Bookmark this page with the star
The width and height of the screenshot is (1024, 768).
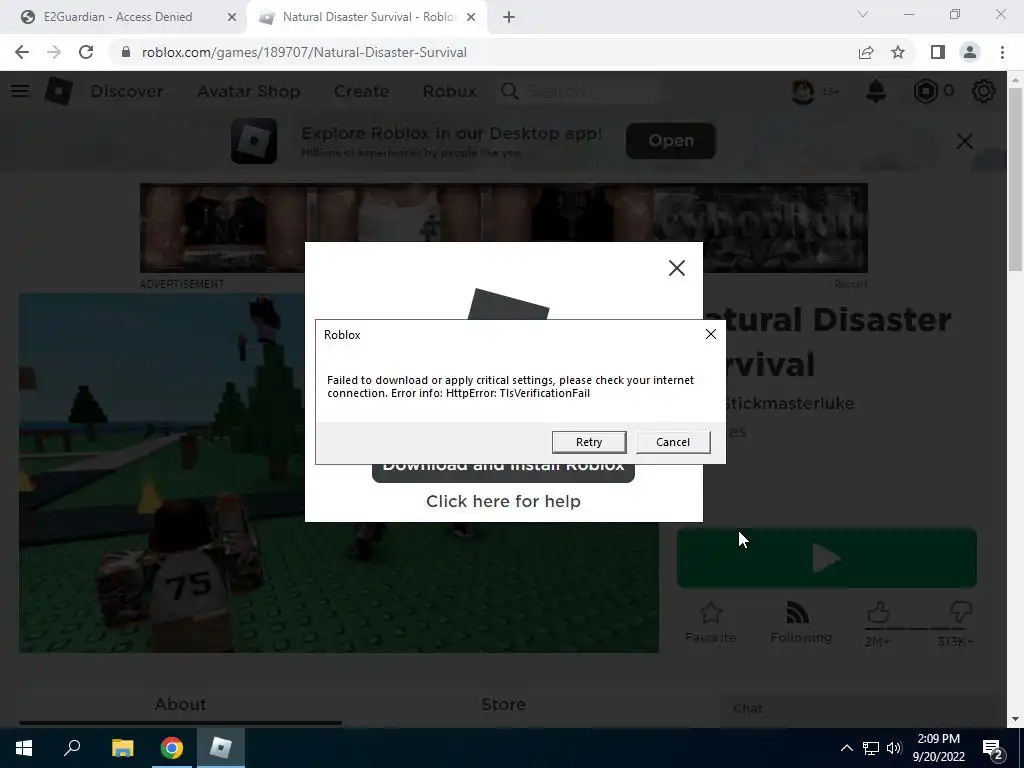tap(898, 52)
